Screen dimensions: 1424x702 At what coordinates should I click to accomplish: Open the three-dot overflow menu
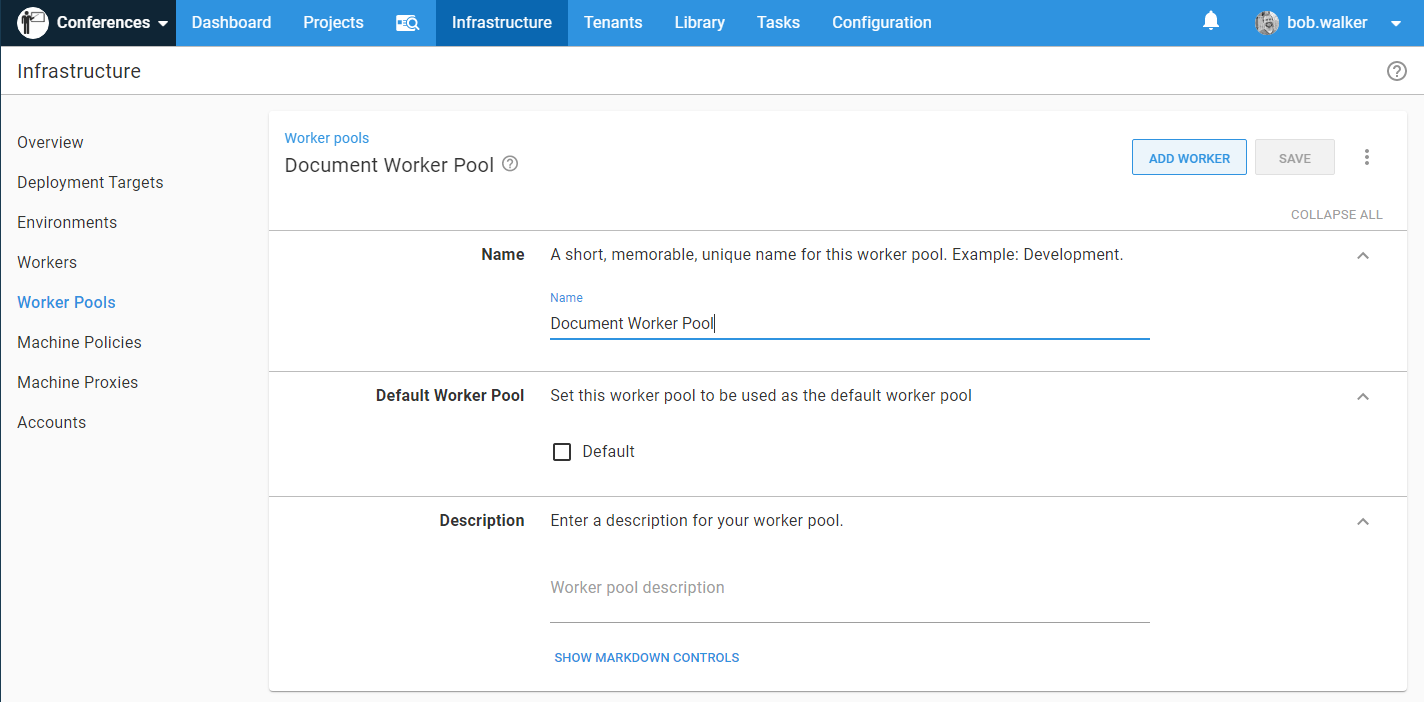coord(1367,157)
